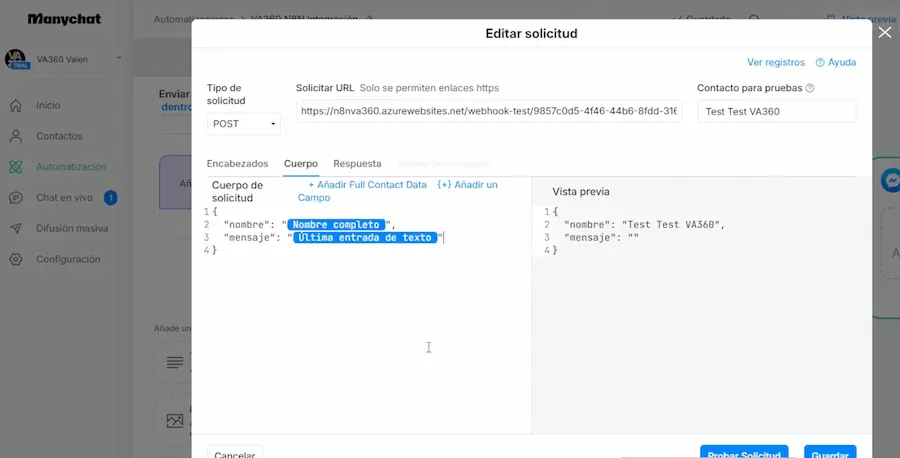Click the Manychat logo
This screenshot has height=458, width=900.
tap(64, 19)
